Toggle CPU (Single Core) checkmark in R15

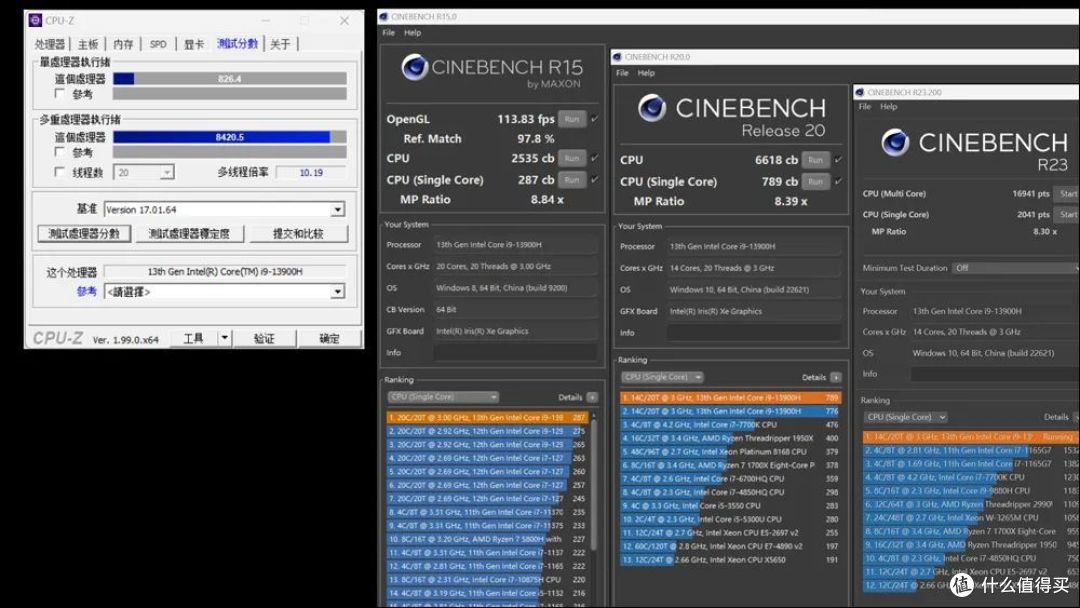pos(594,179)
